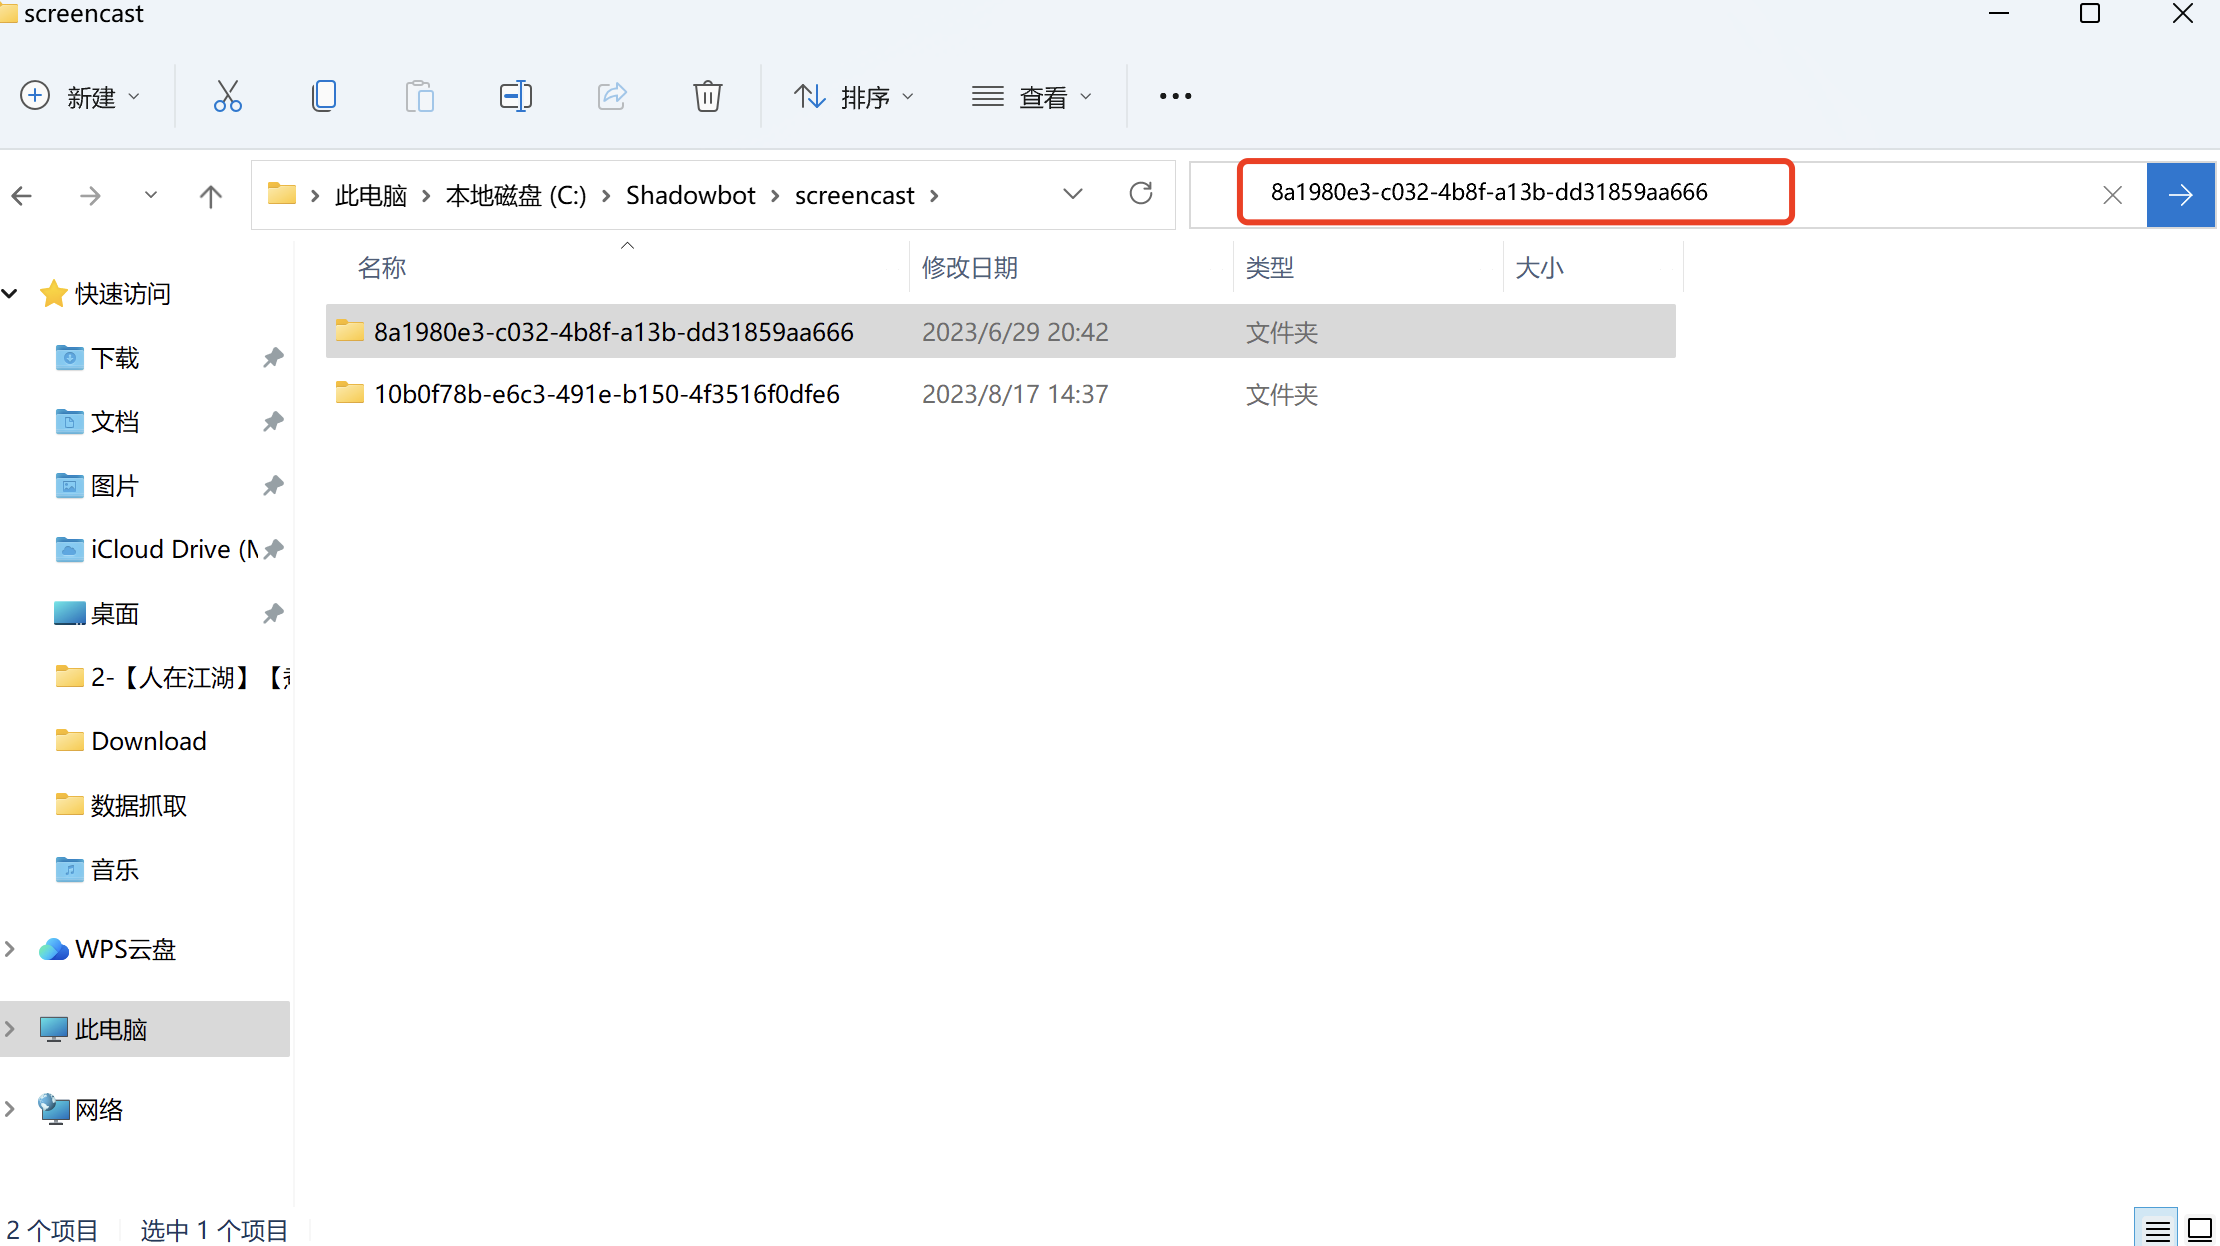Open the 排序 sort dropdown
Screen dimensions: 2220x1246
[x=854, y=97]
